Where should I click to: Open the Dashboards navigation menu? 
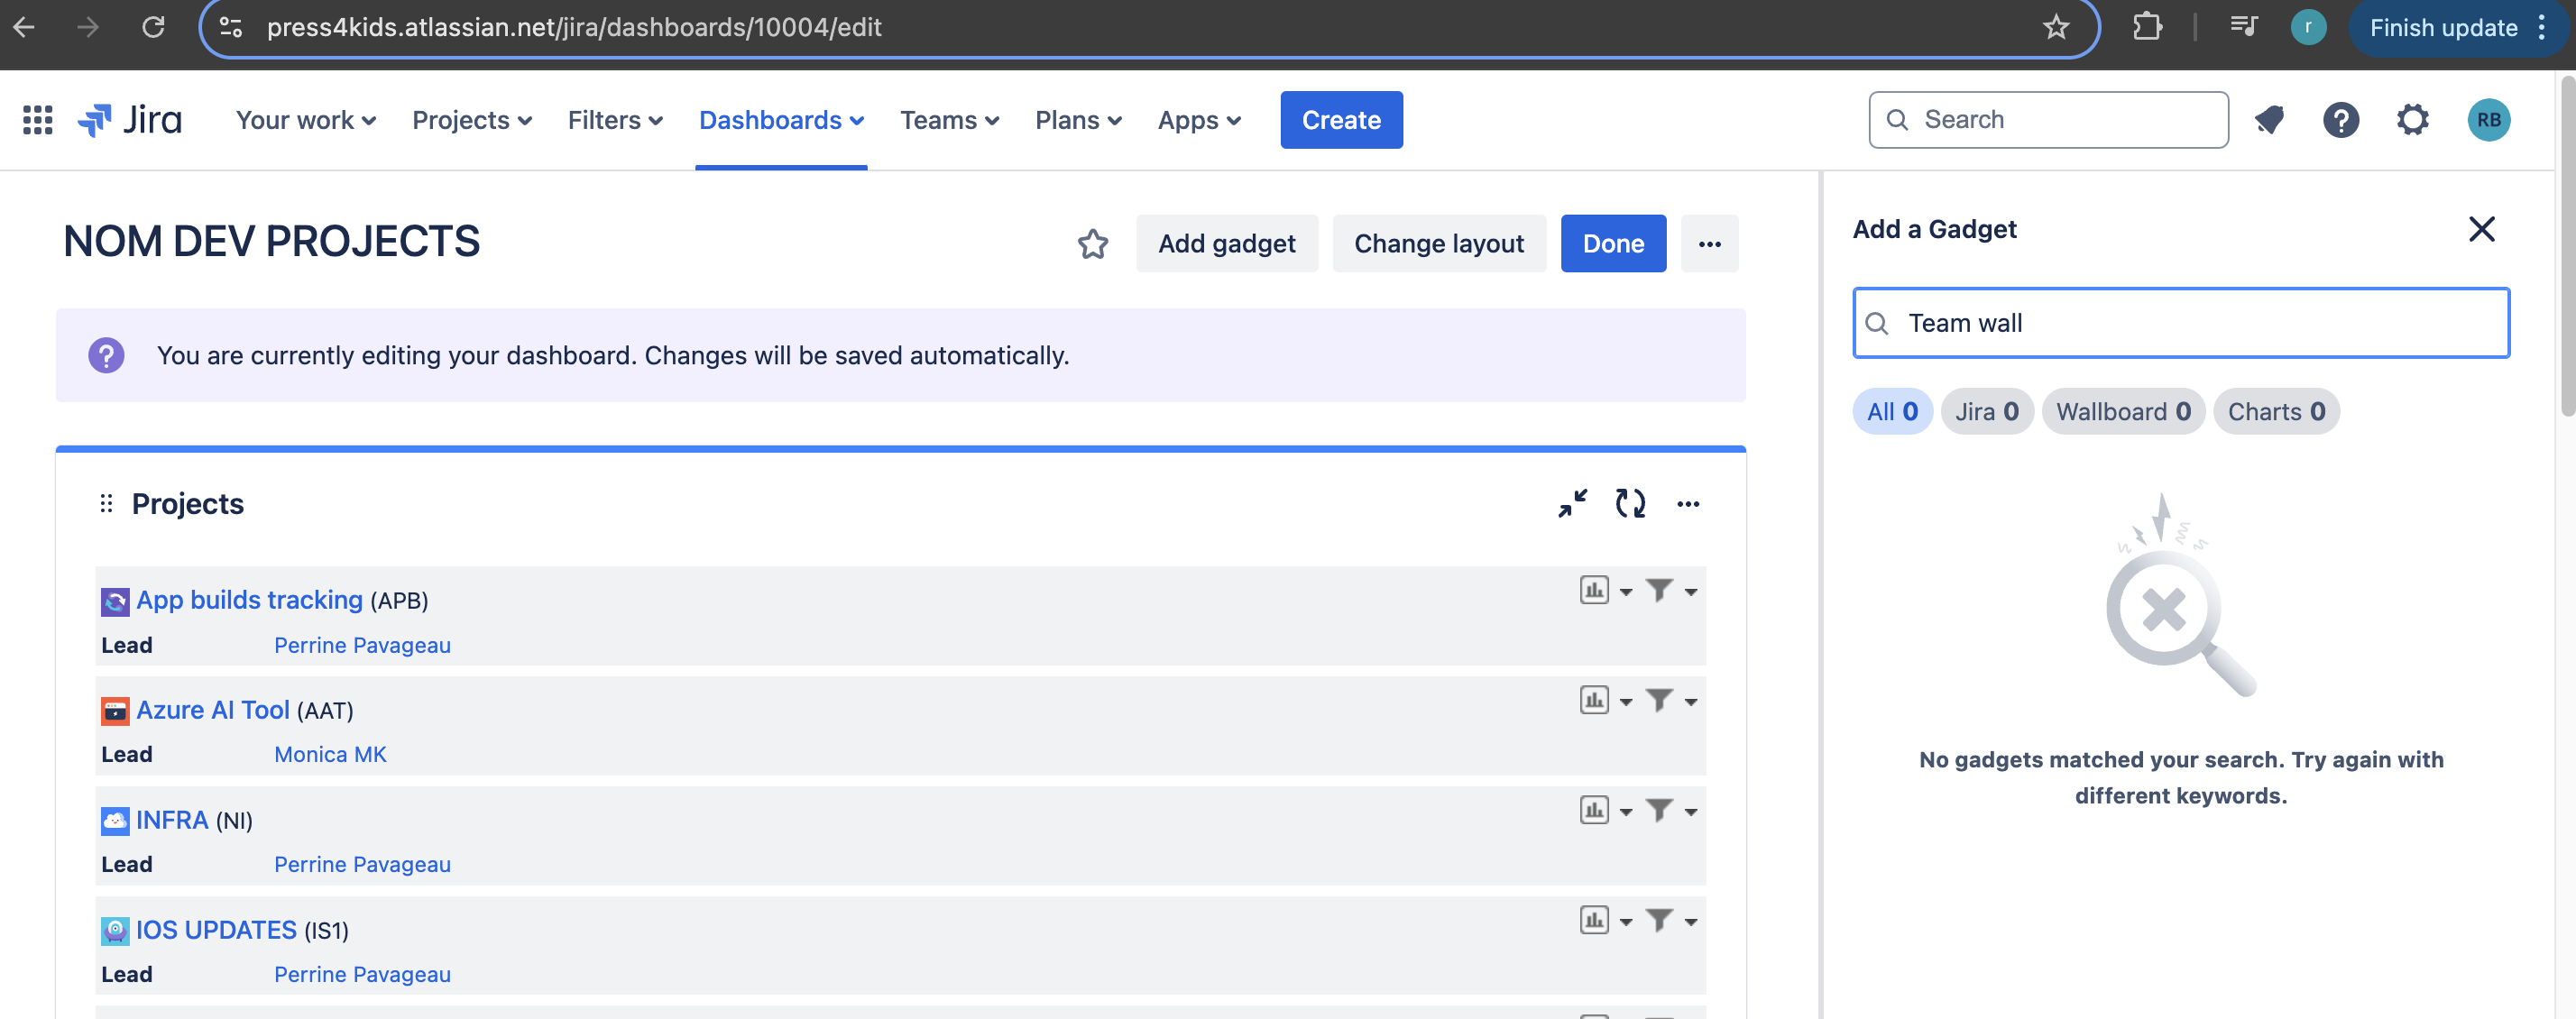[781, 120]
